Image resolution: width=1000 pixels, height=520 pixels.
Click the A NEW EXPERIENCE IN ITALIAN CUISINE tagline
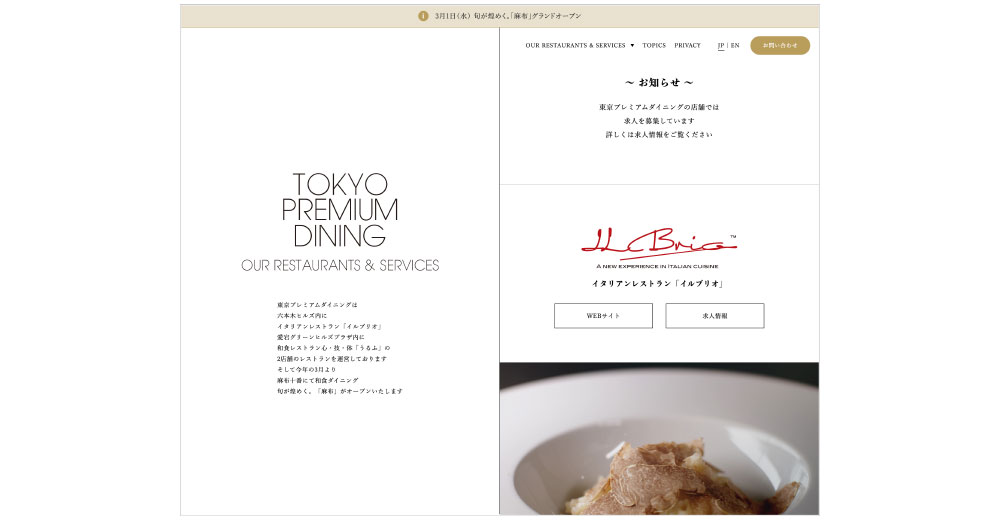click(x=658, y=266)
